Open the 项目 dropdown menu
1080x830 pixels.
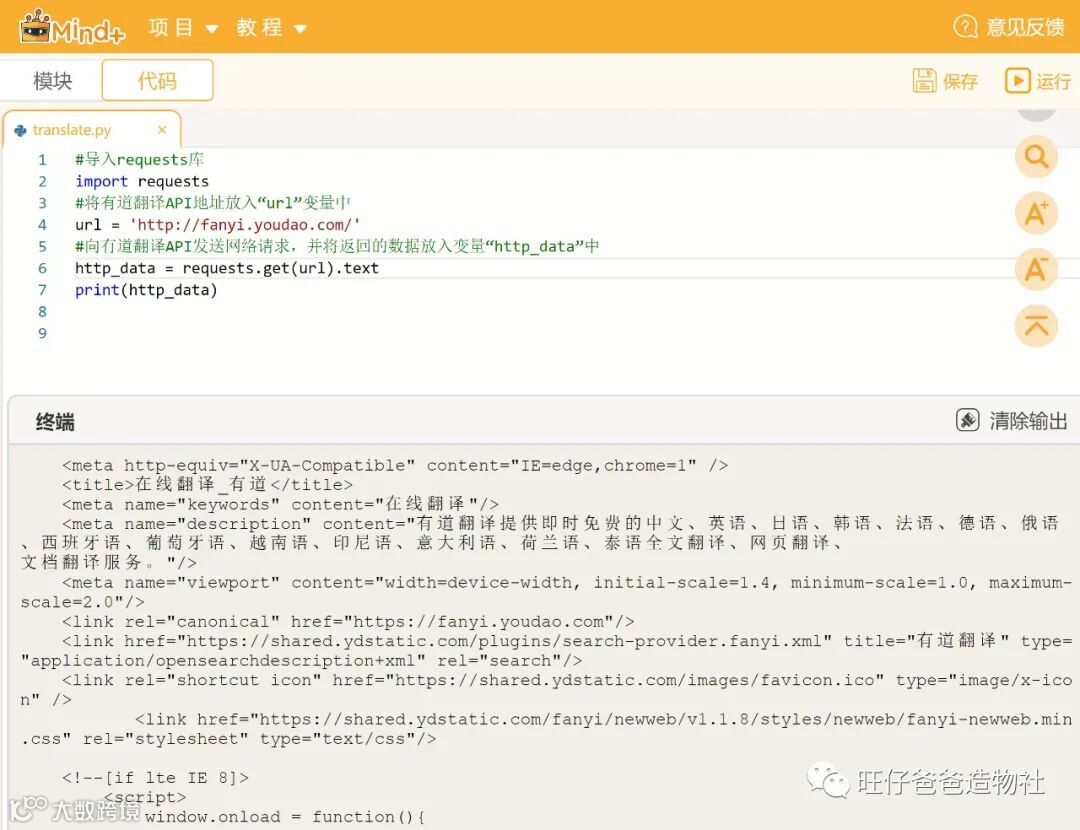[183, 28]
